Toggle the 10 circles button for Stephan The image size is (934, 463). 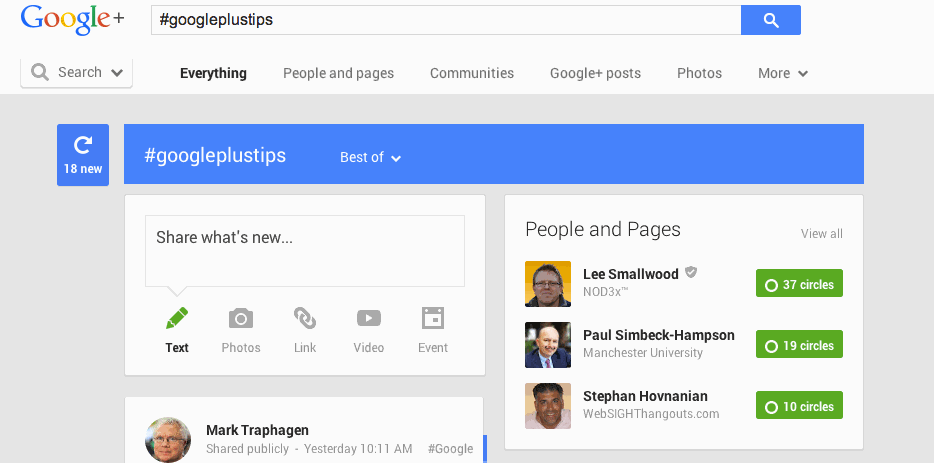point(799,405)
